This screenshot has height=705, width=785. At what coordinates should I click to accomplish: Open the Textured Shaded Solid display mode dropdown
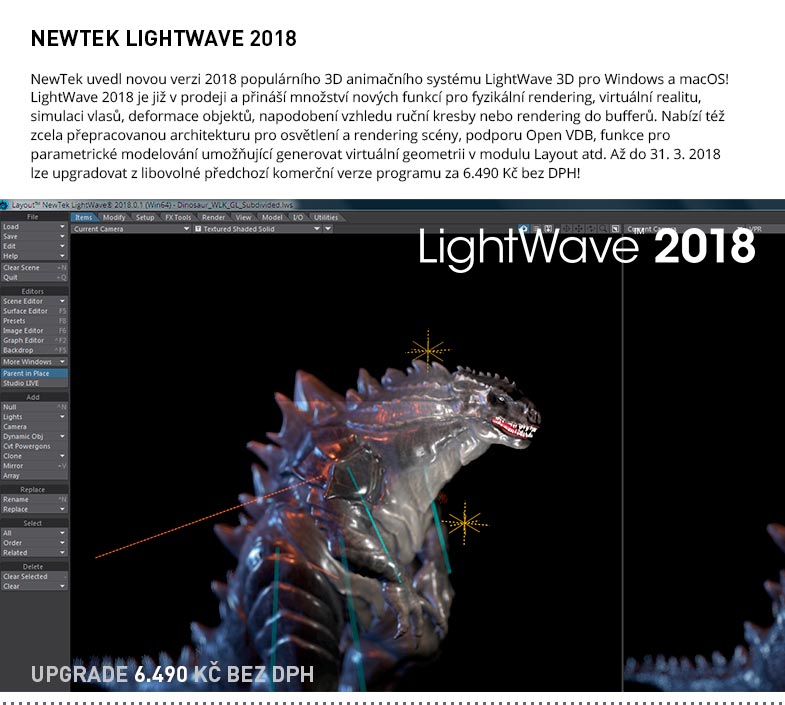(258, 229)
